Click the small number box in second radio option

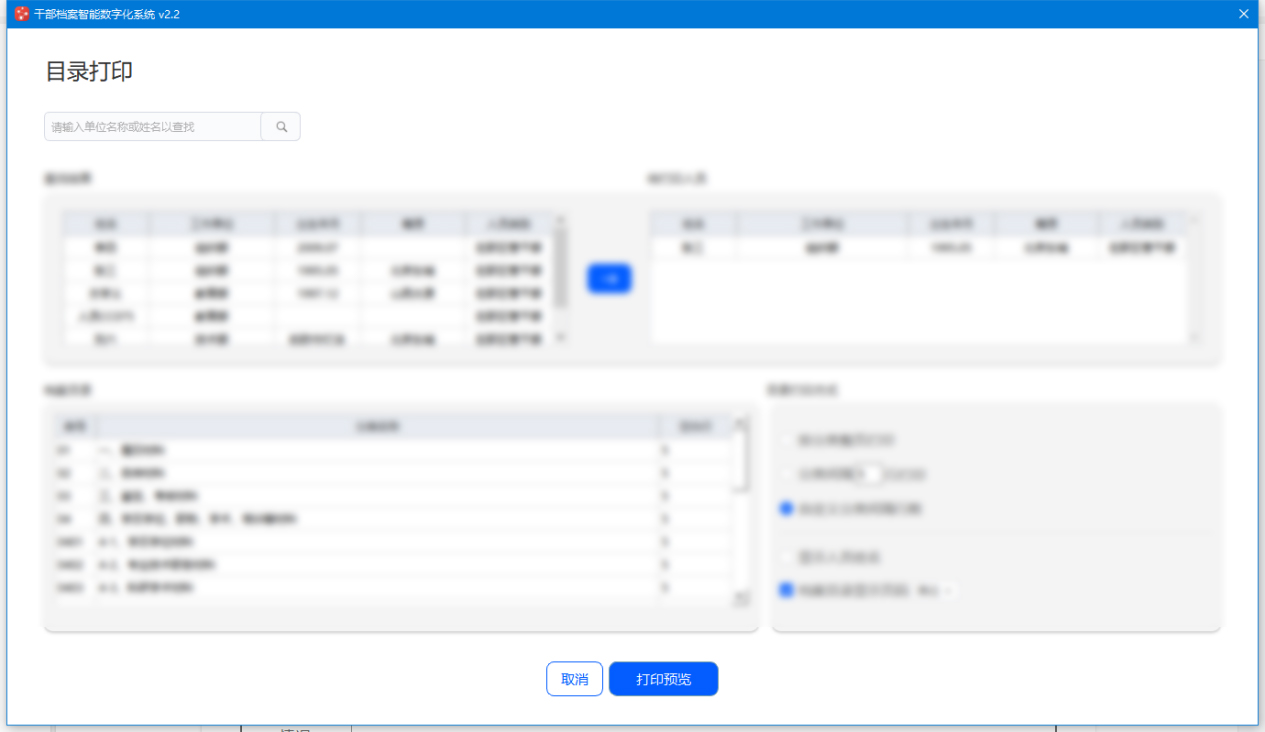(x=871, y=474)
